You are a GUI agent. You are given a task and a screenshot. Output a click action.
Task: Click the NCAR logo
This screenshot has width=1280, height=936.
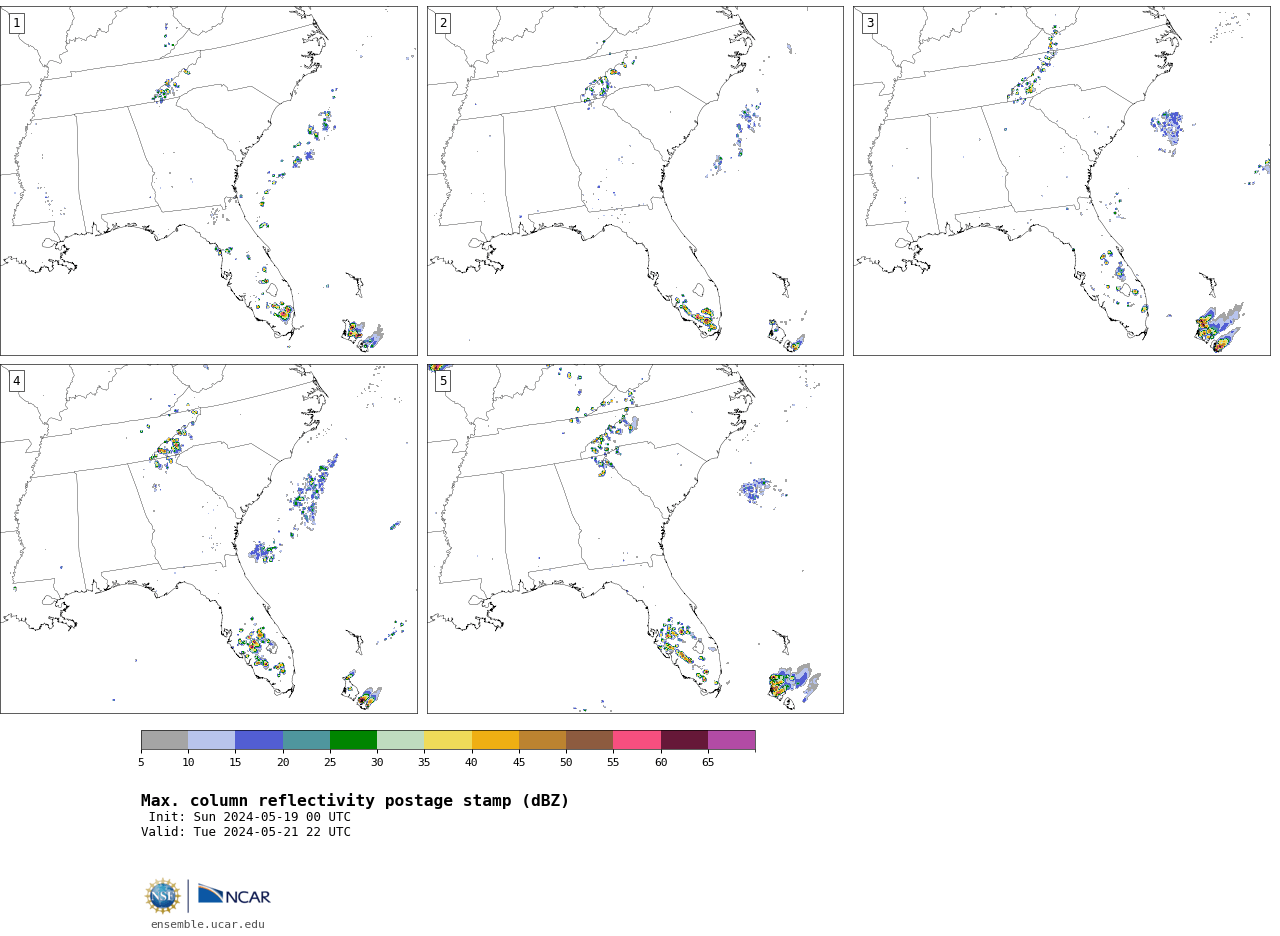pyautogui.click(x=234, y=895)
